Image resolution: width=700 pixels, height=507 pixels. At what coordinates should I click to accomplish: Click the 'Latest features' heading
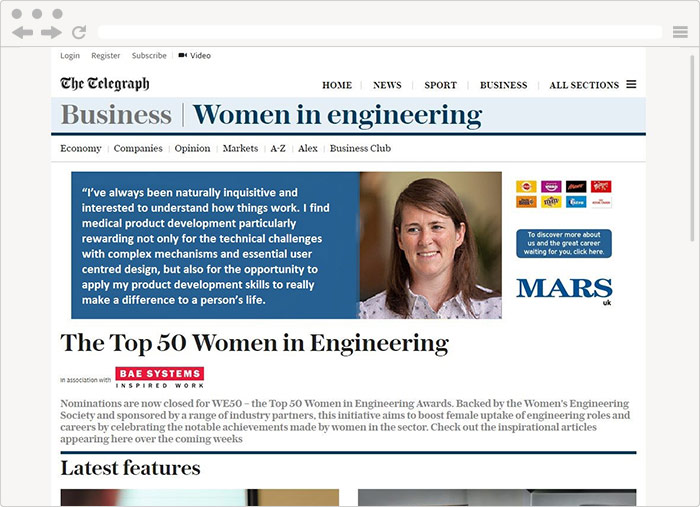[130, 468]
